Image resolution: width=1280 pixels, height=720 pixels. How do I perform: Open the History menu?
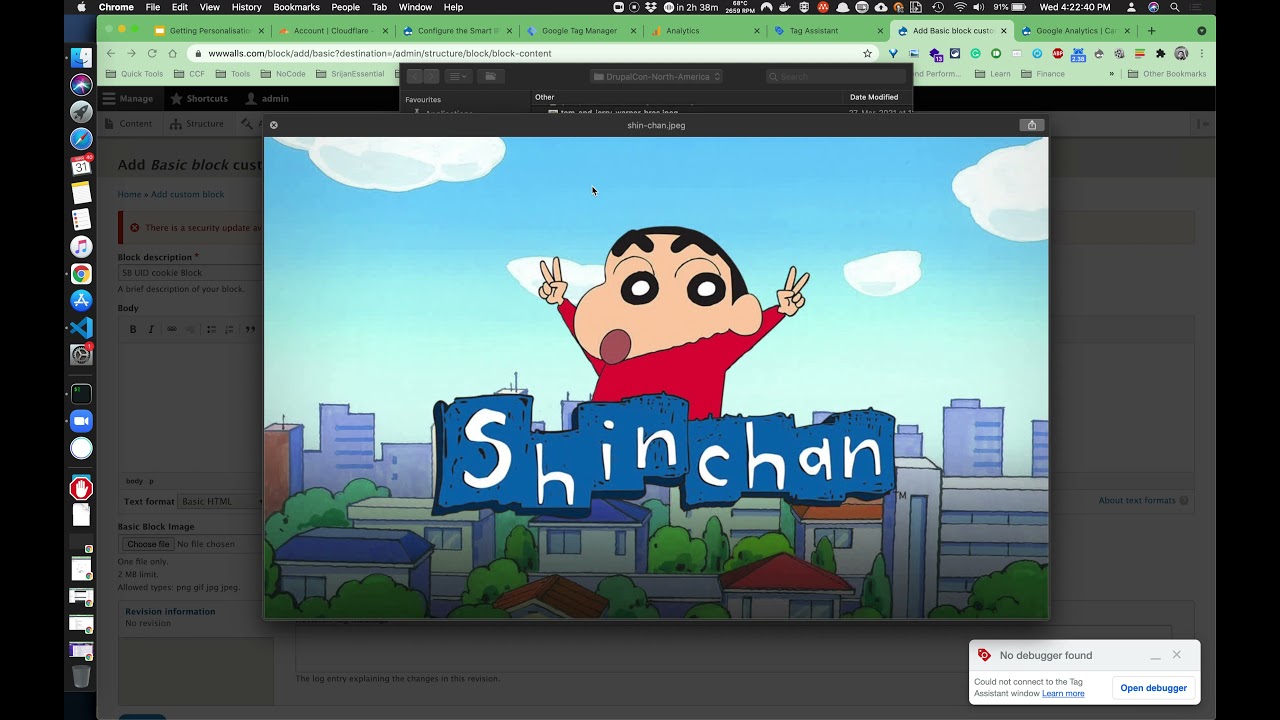(x=246, y=7)
